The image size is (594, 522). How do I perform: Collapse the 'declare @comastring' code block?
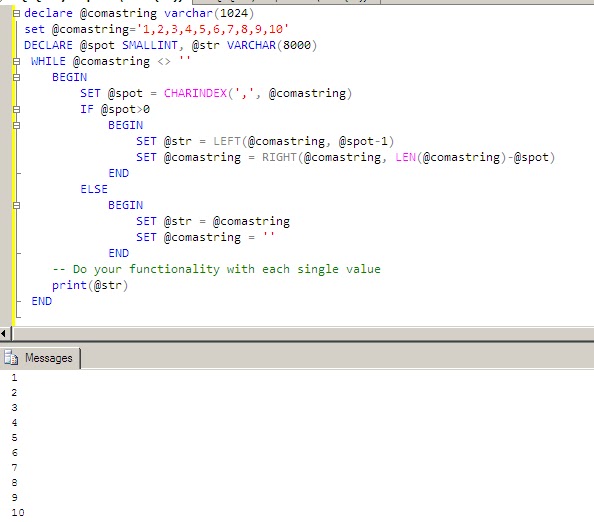point(16,14)
